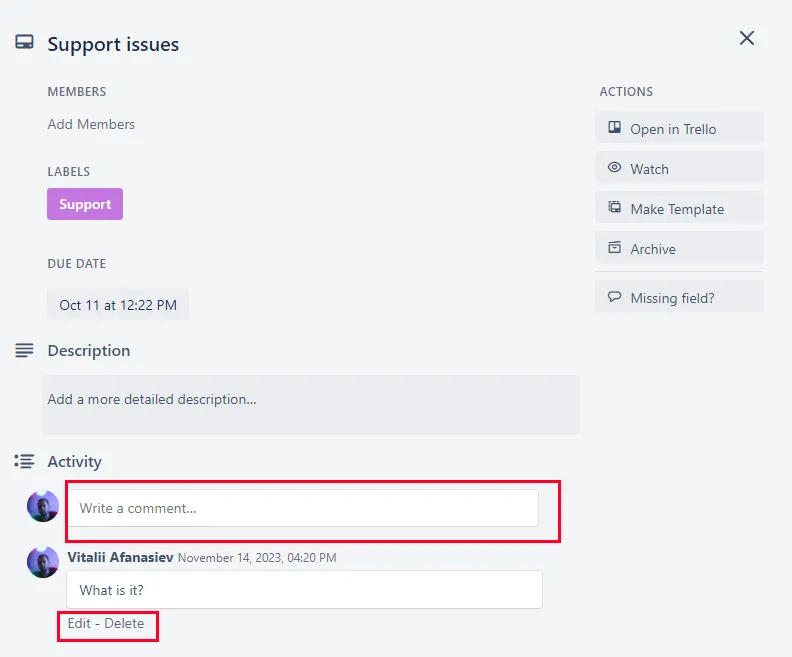Click the eye icon for Watch
792x657 pixels.
coord(614,167)
